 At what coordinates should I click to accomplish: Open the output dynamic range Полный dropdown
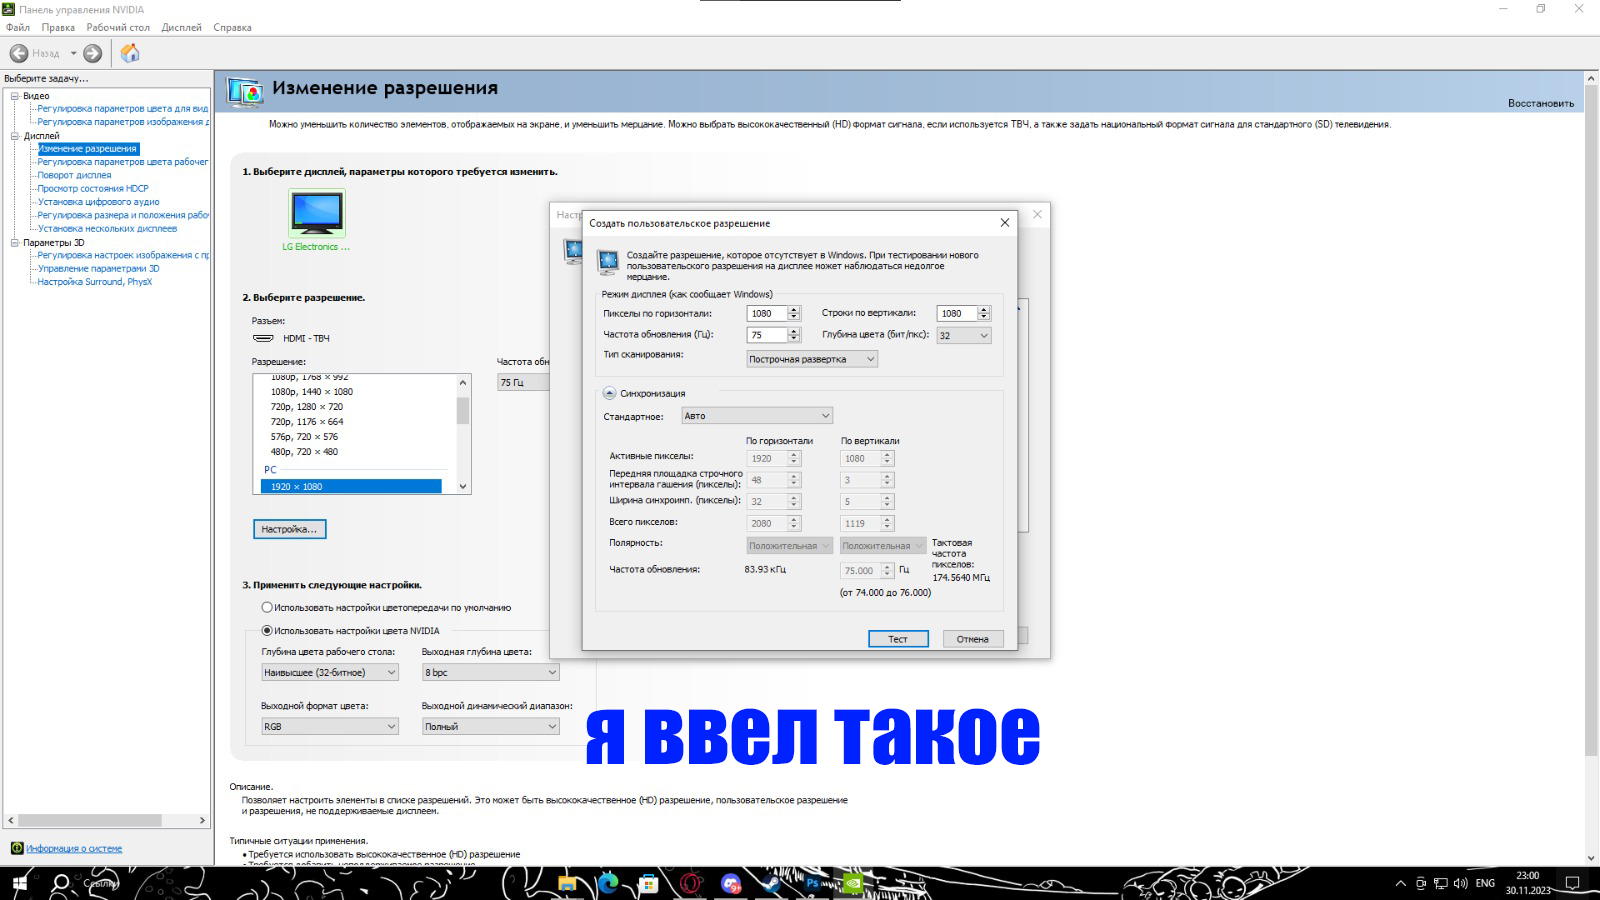tap(490, 726)
